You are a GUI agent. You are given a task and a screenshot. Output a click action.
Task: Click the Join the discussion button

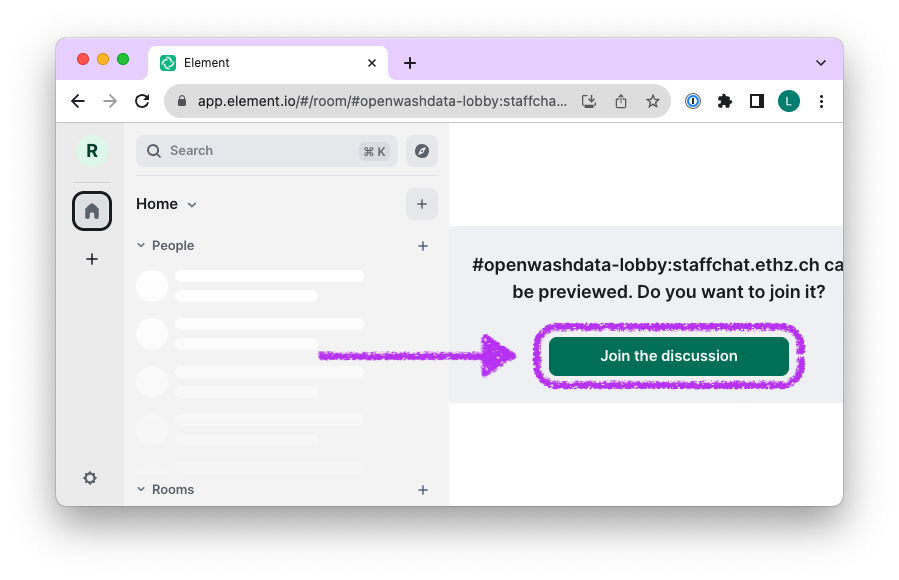click(x=669, y=356)
